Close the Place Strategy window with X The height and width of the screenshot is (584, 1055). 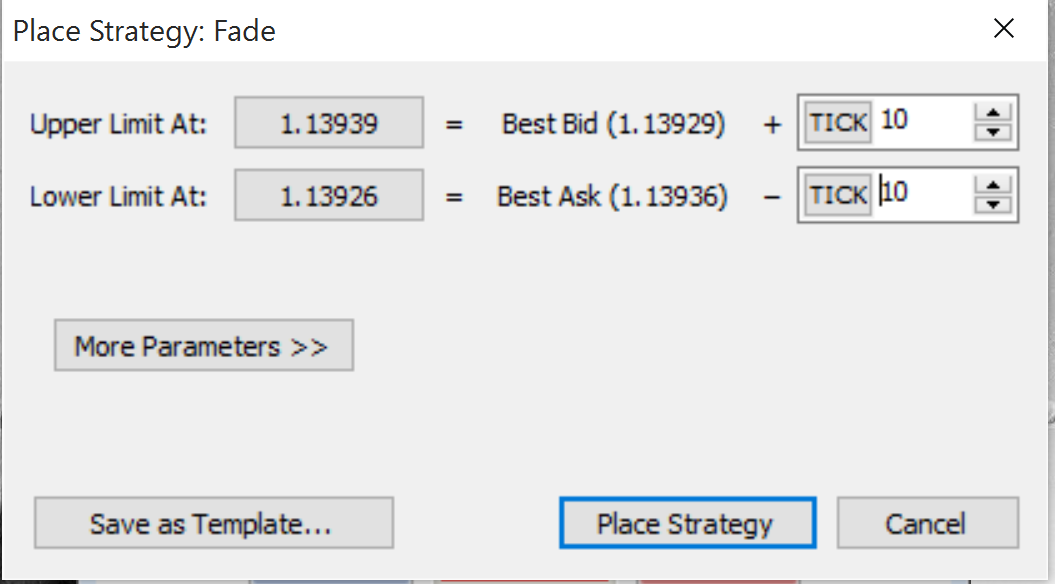tap(1004, 28)
